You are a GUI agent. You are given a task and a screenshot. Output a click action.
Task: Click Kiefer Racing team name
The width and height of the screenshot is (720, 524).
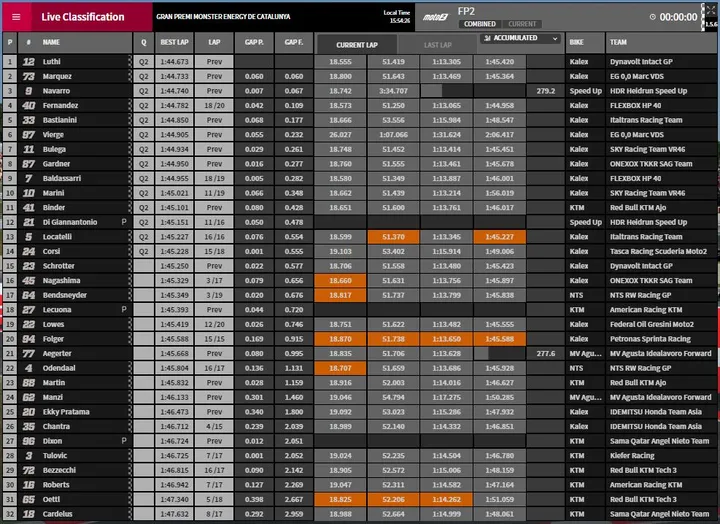(x=632, y=456)
